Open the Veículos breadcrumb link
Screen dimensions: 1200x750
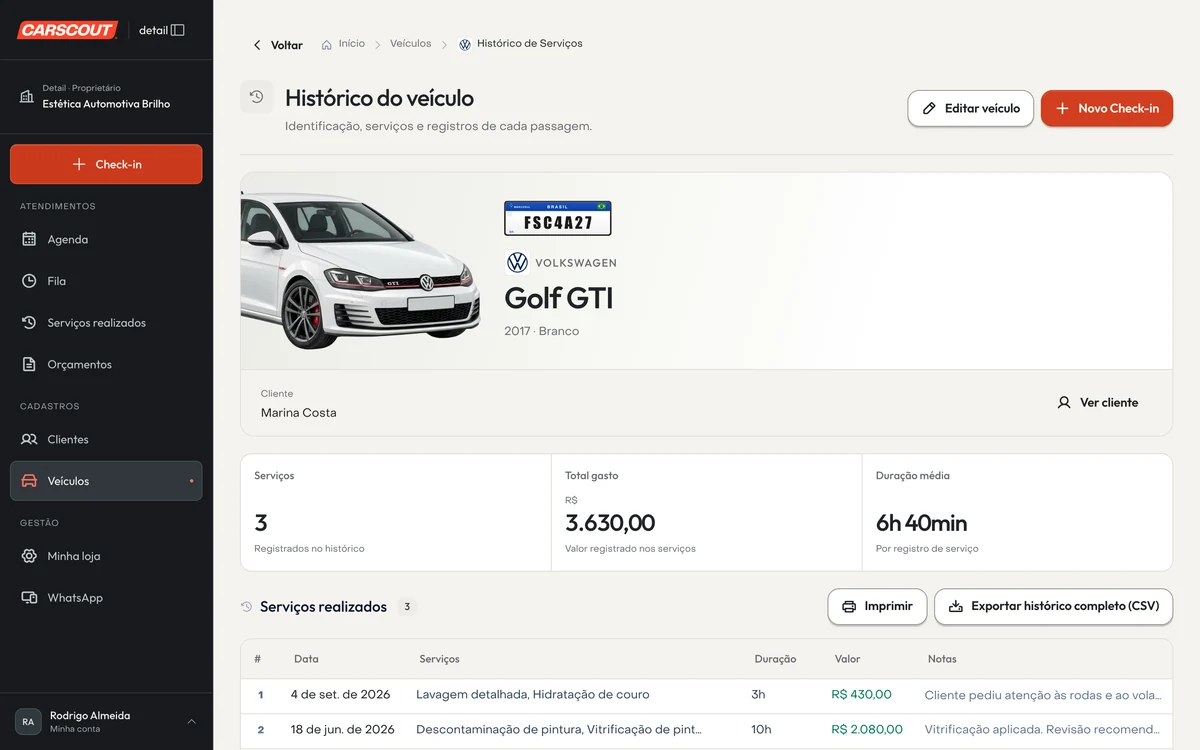pyautogui.click(x=410, y=44)
